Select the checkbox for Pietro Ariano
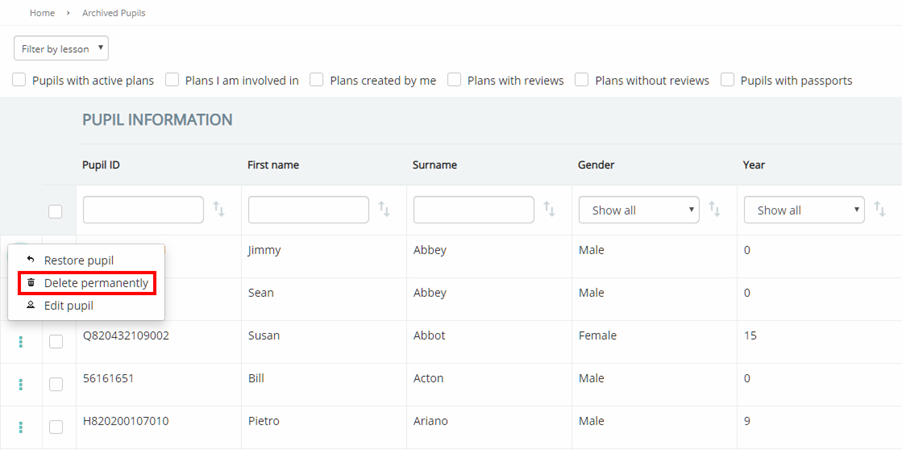 [x=56, y=427]
